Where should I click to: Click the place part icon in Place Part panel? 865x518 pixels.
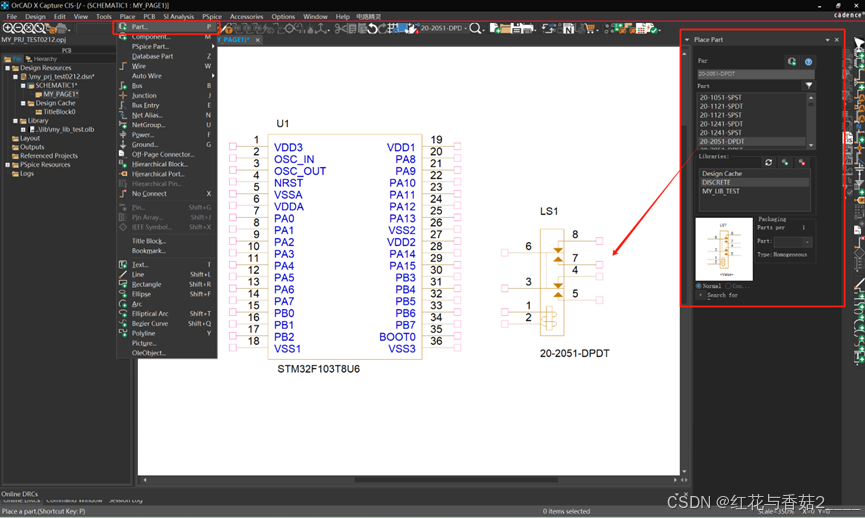[x=792, y=61]
